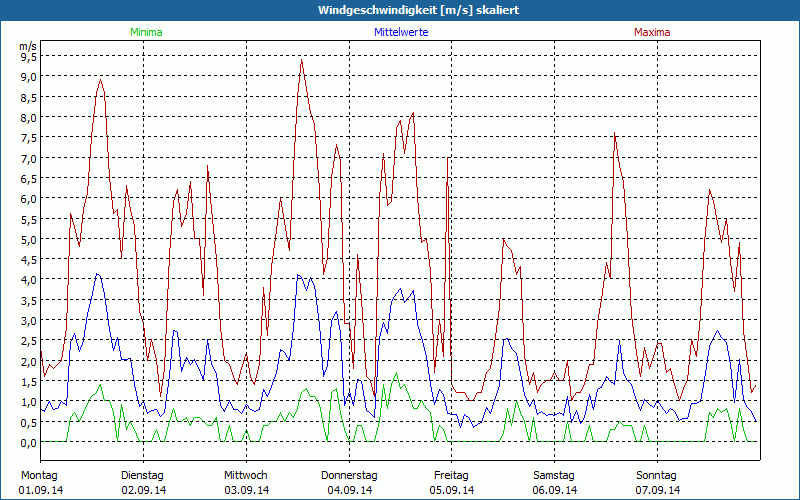Click the 6,0 y-axis value
The width and height of the screenshot is (800, 500).
click(29, 198)
